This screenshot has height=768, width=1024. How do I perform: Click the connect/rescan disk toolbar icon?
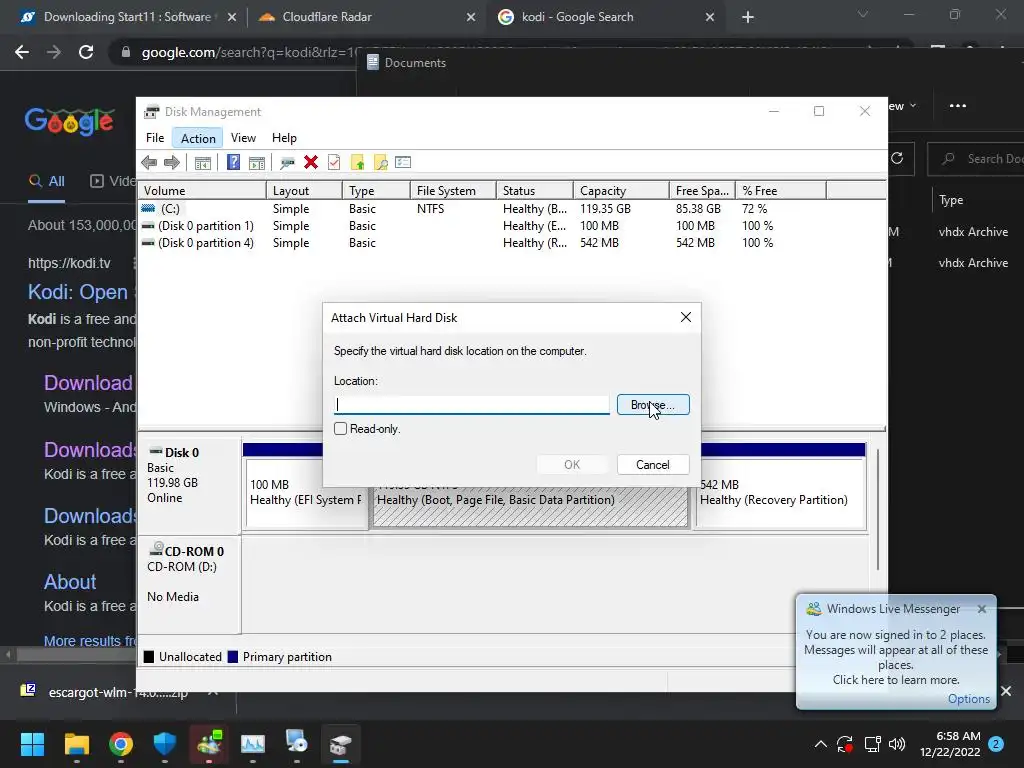pos(287,163)
